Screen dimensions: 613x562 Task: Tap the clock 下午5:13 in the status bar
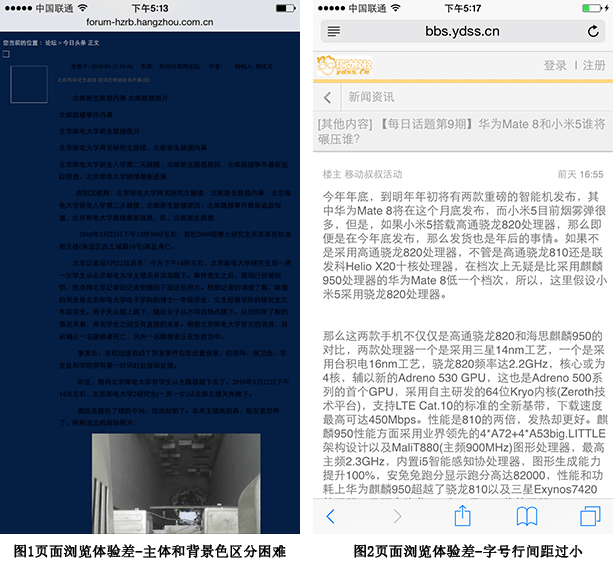pos(150,8)
